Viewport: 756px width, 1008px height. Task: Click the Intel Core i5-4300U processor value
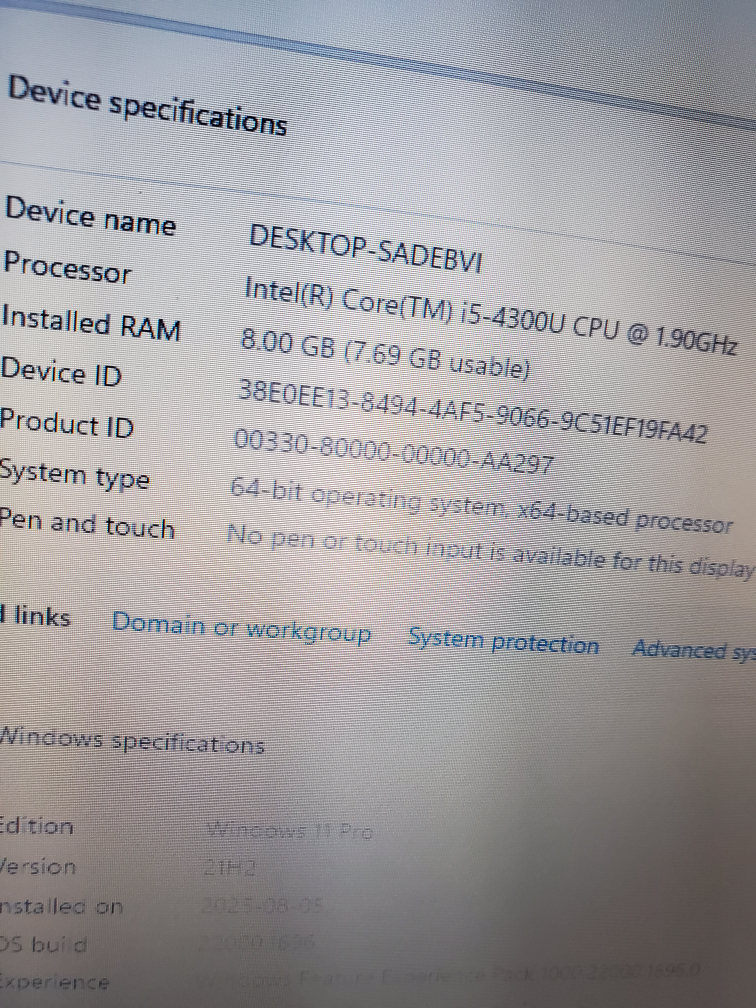(x=490, y=314)
